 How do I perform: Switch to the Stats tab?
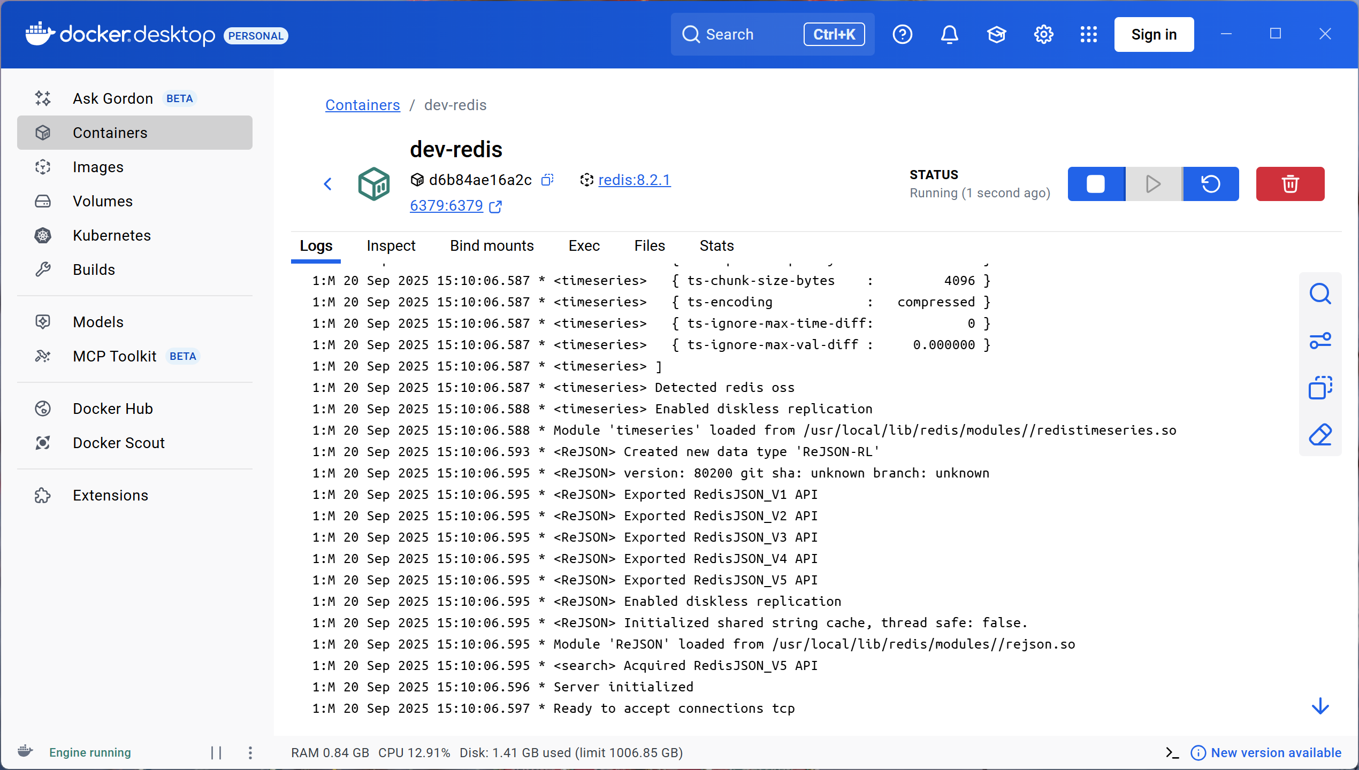tap(717, 246)
